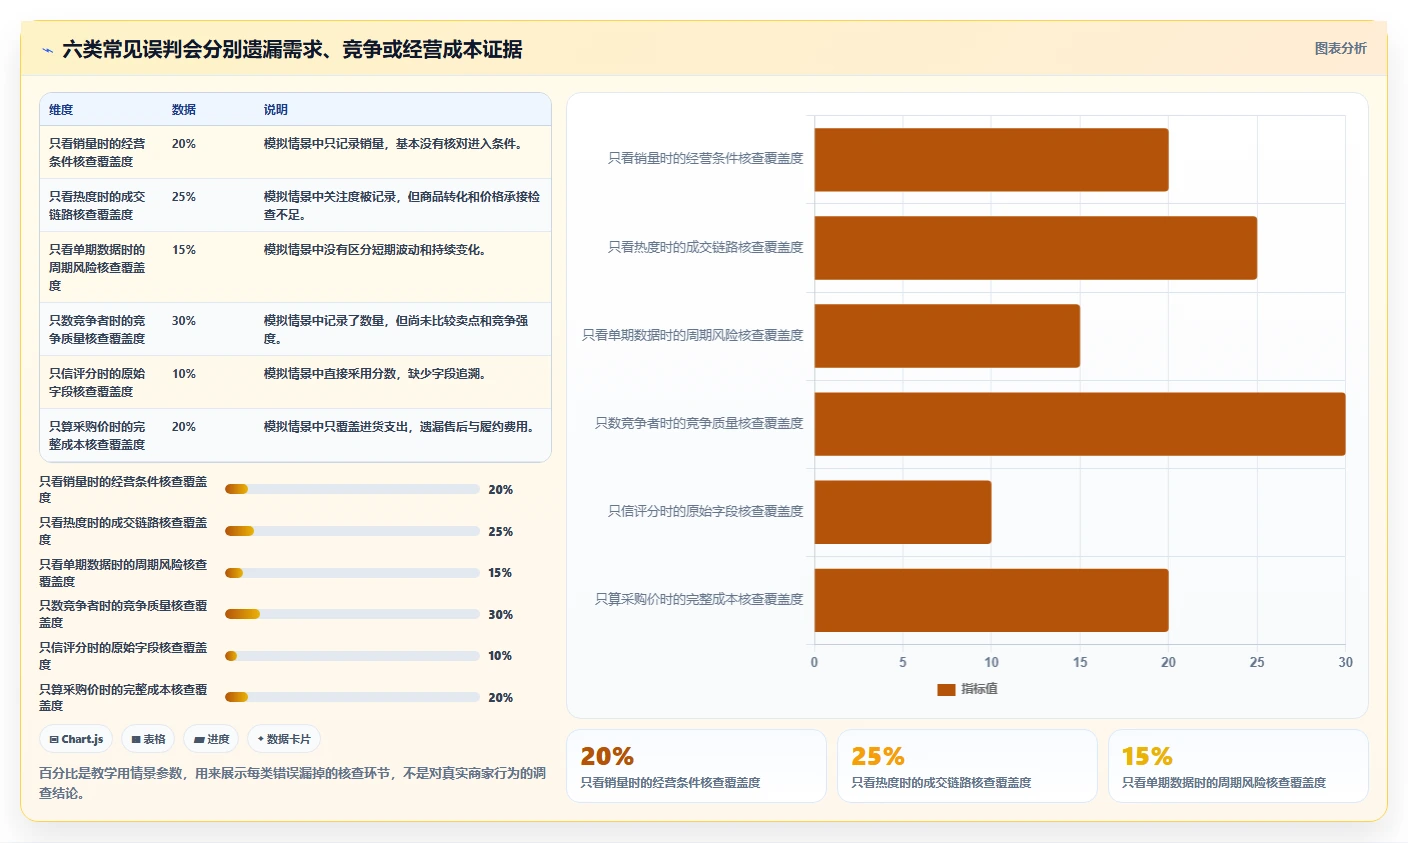
Task: Click the progress bar for 只看热度时的成交链路核查覆盖度
Action: (352, 531)
